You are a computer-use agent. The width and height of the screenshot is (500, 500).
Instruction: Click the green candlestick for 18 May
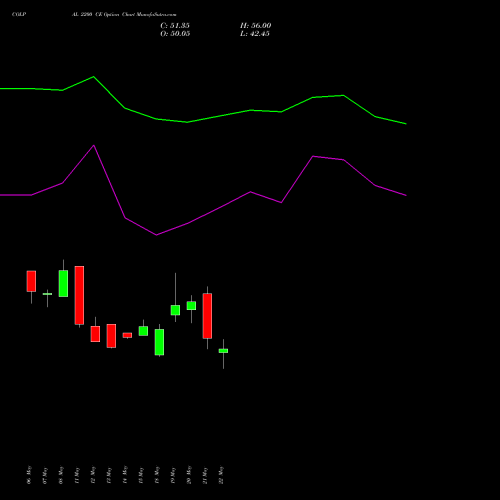click(159, 342)
